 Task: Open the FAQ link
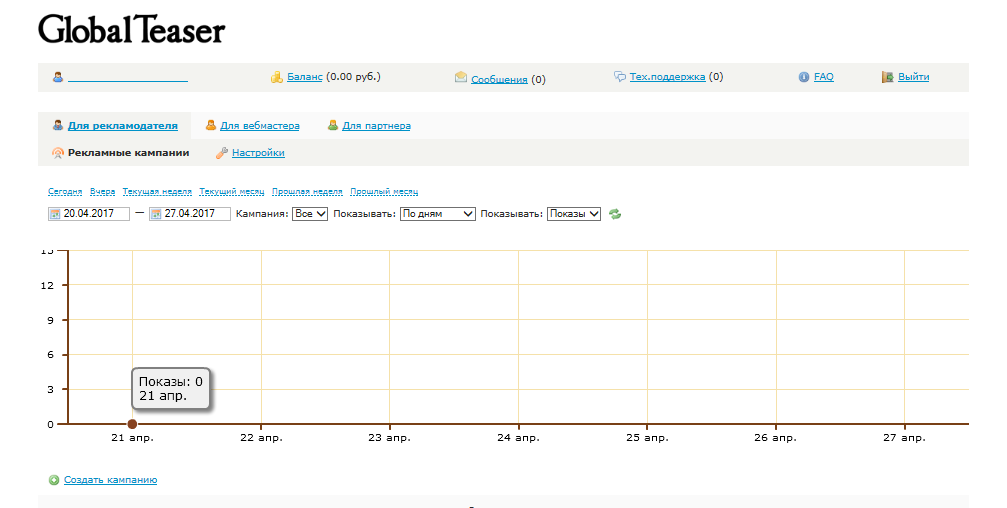pyautogui.click(x=824, y=76)
